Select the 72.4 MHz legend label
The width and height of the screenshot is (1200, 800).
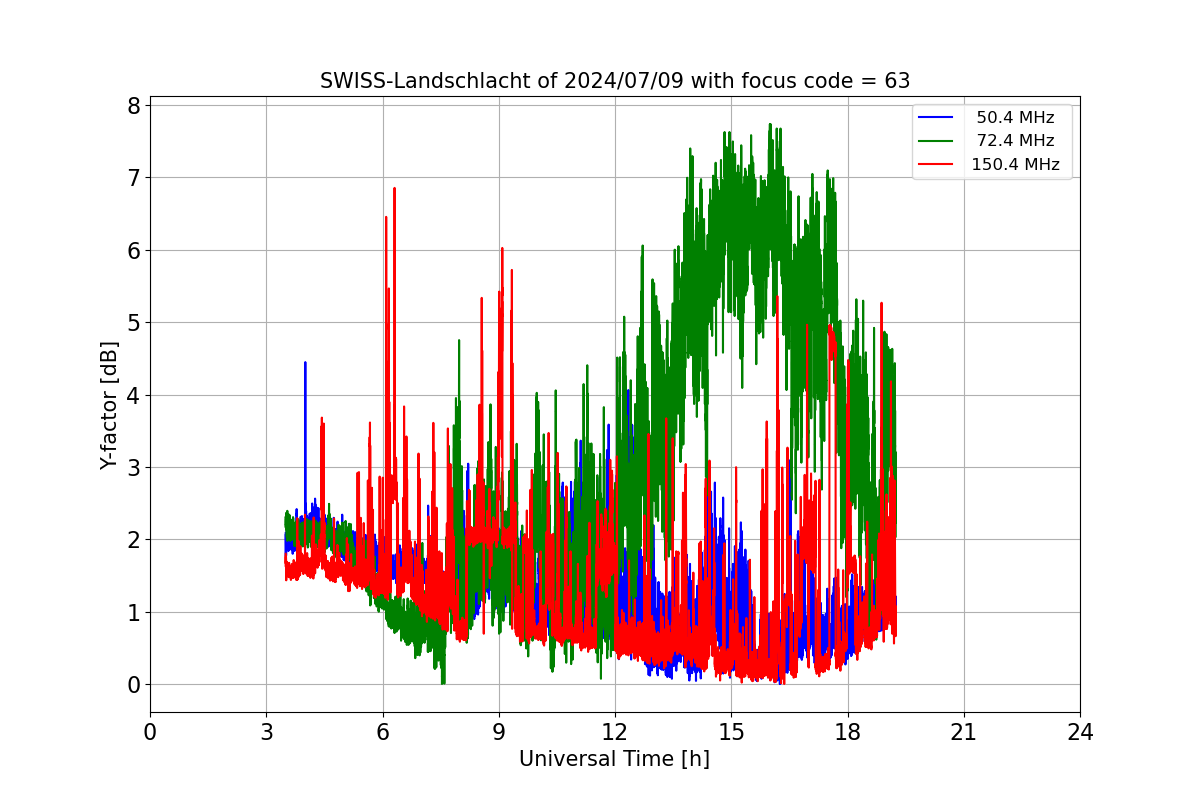coord(1015,141)
